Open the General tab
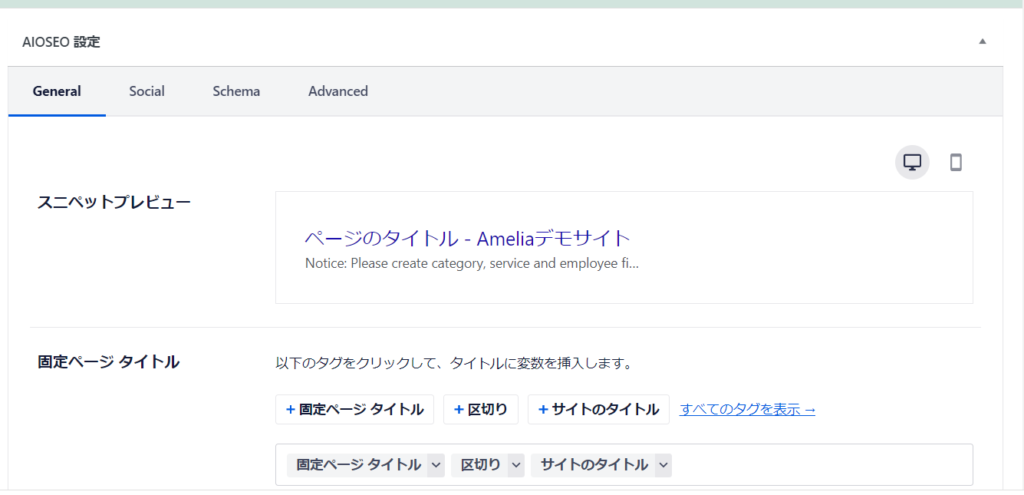Image resolution: width=1024 pixels, height=495 pixels. point(57,91)
